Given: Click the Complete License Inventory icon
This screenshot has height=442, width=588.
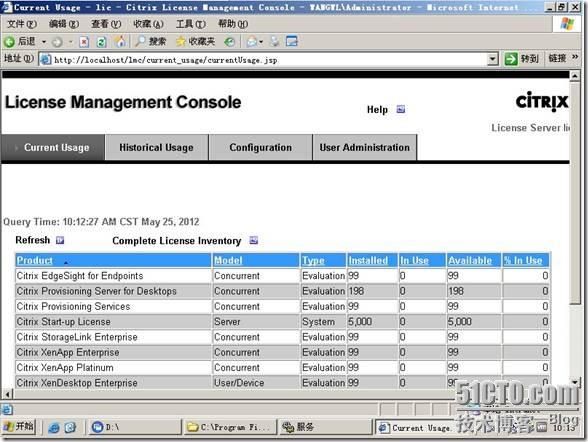Looking at the screenshot, I should tap(254, 240).
